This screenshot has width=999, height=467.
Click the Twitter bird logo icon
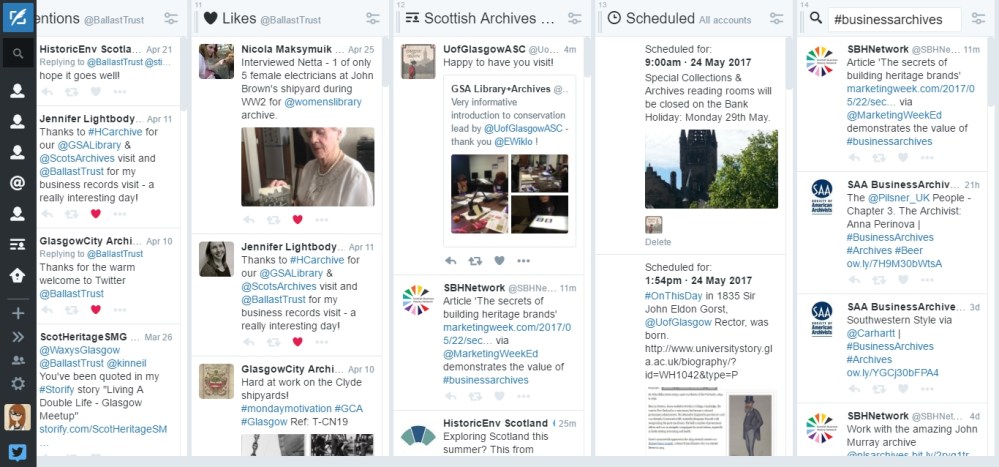point(17,451)
